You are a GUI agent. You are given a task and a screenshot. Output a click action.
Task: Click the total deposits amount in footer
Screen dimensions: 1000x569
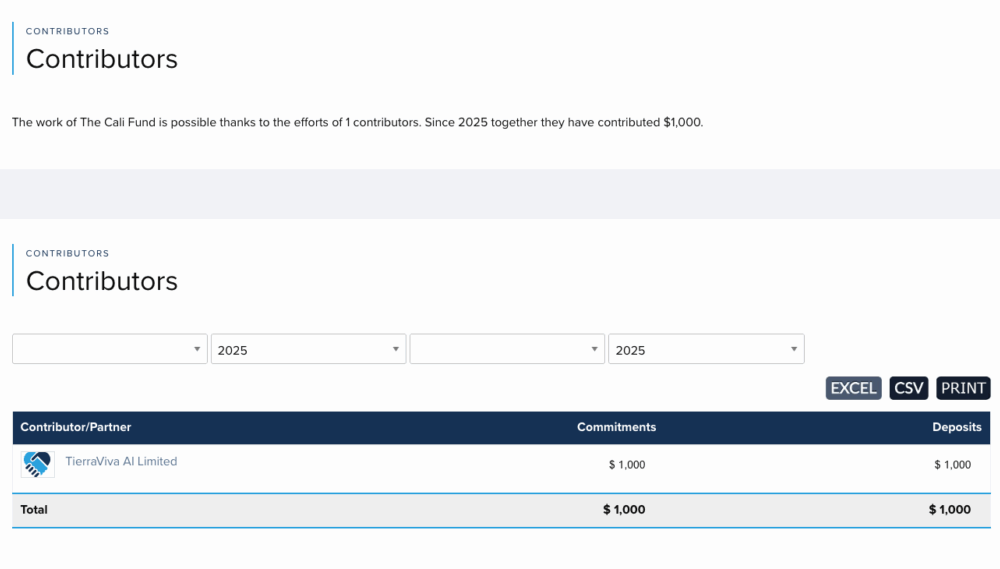949,510
